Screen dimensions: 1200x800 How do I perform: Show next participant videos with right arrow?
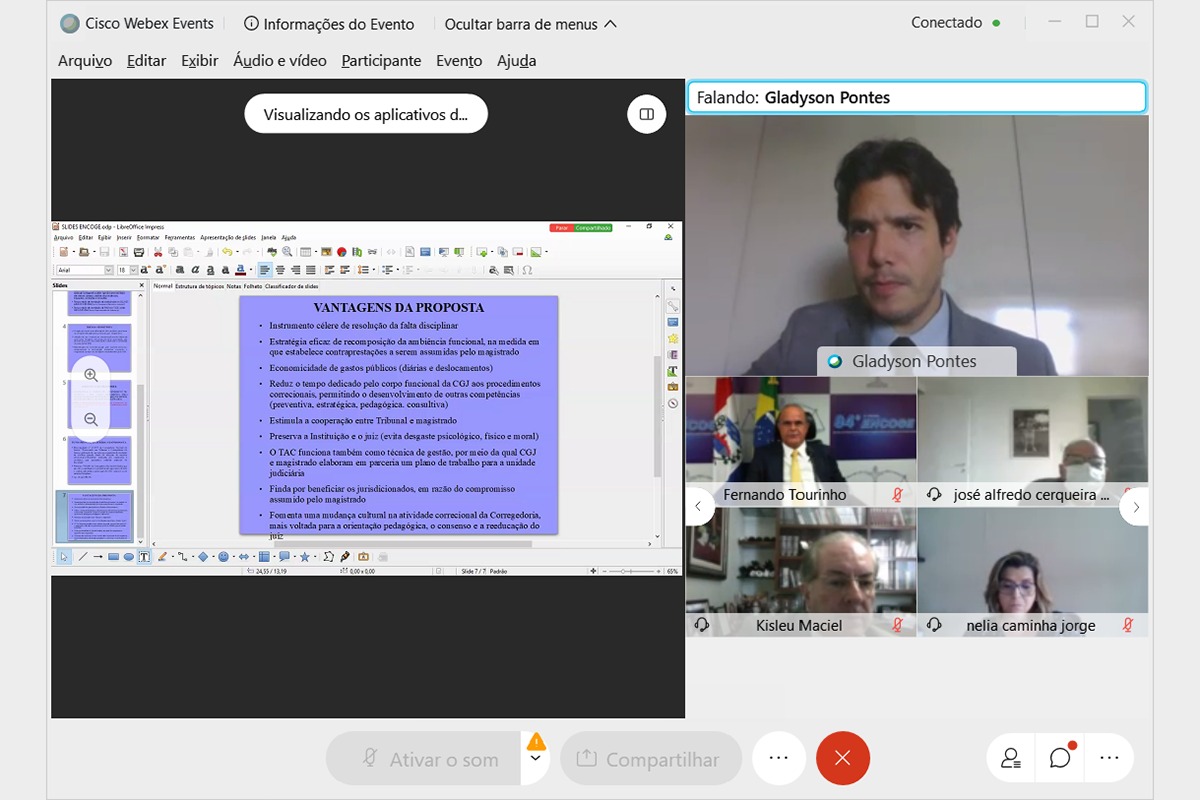click(1135, 507)
